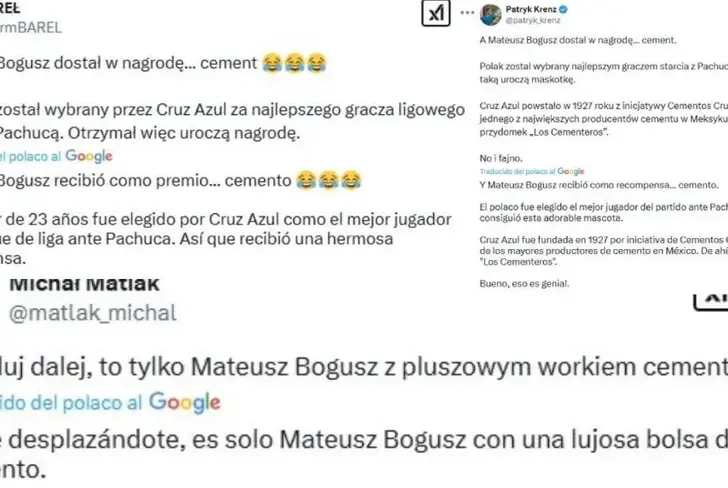Click the laughing emojis after Spanish word "cemento"
The image size is (728, 488).
click(329, 180)
